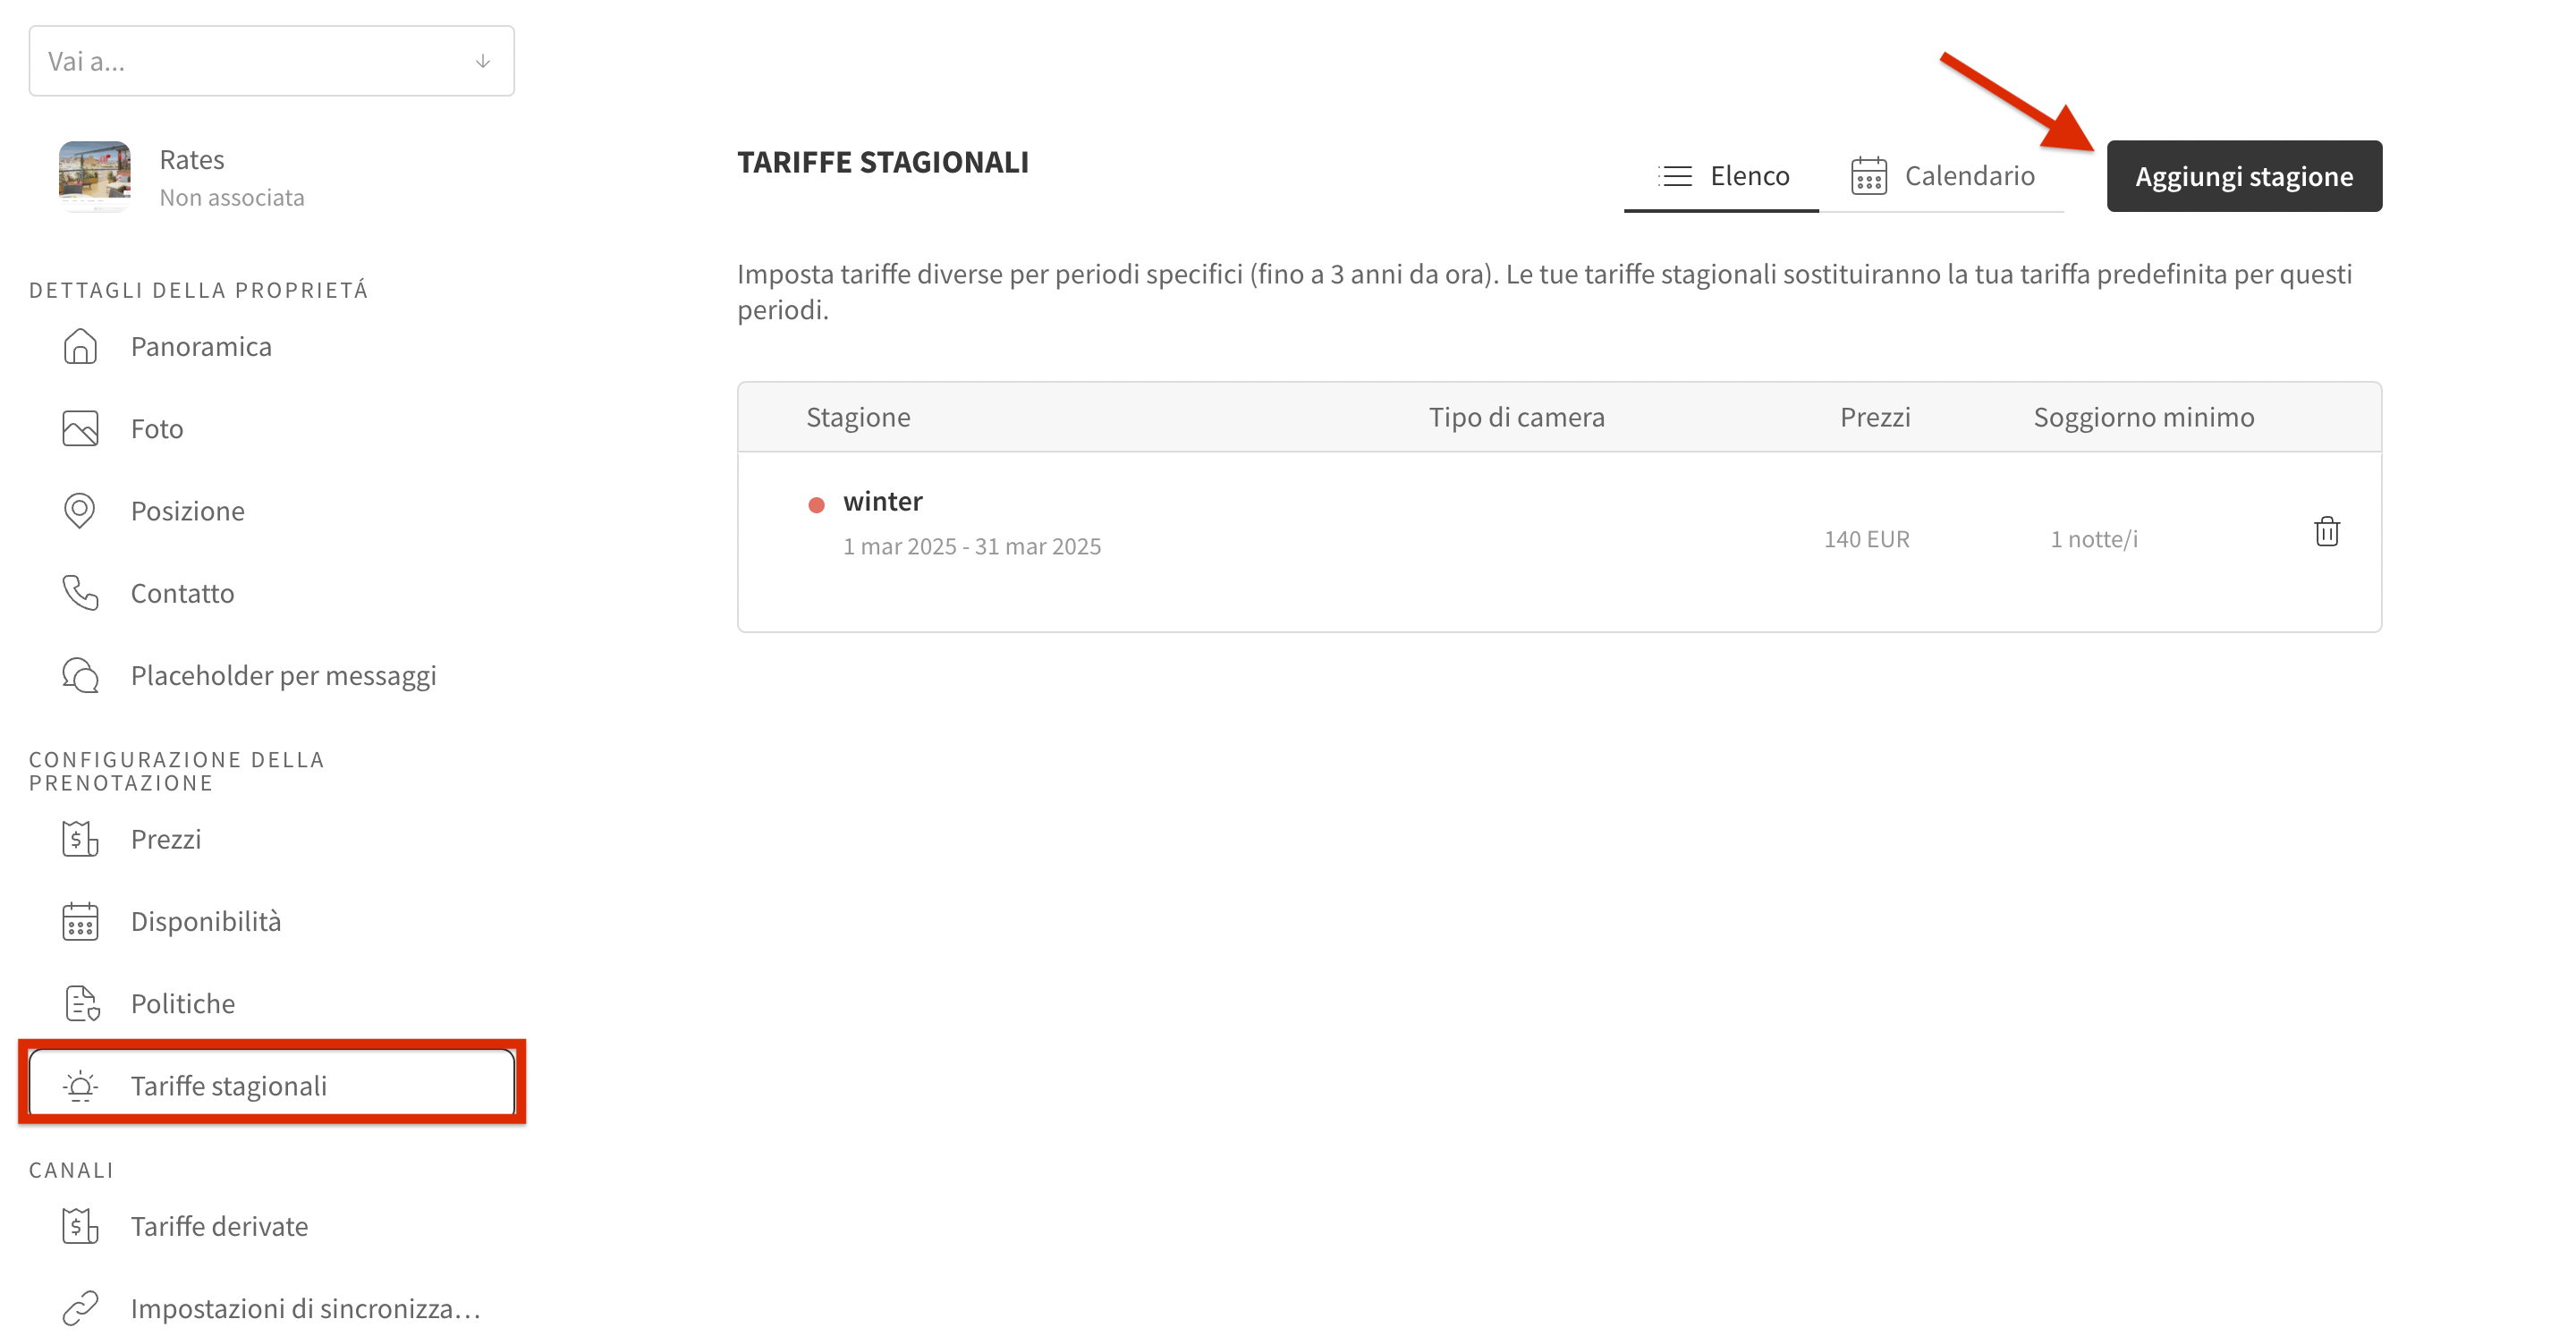
Task: Click the Rates property thumbnail image
Action: (94, 176)
